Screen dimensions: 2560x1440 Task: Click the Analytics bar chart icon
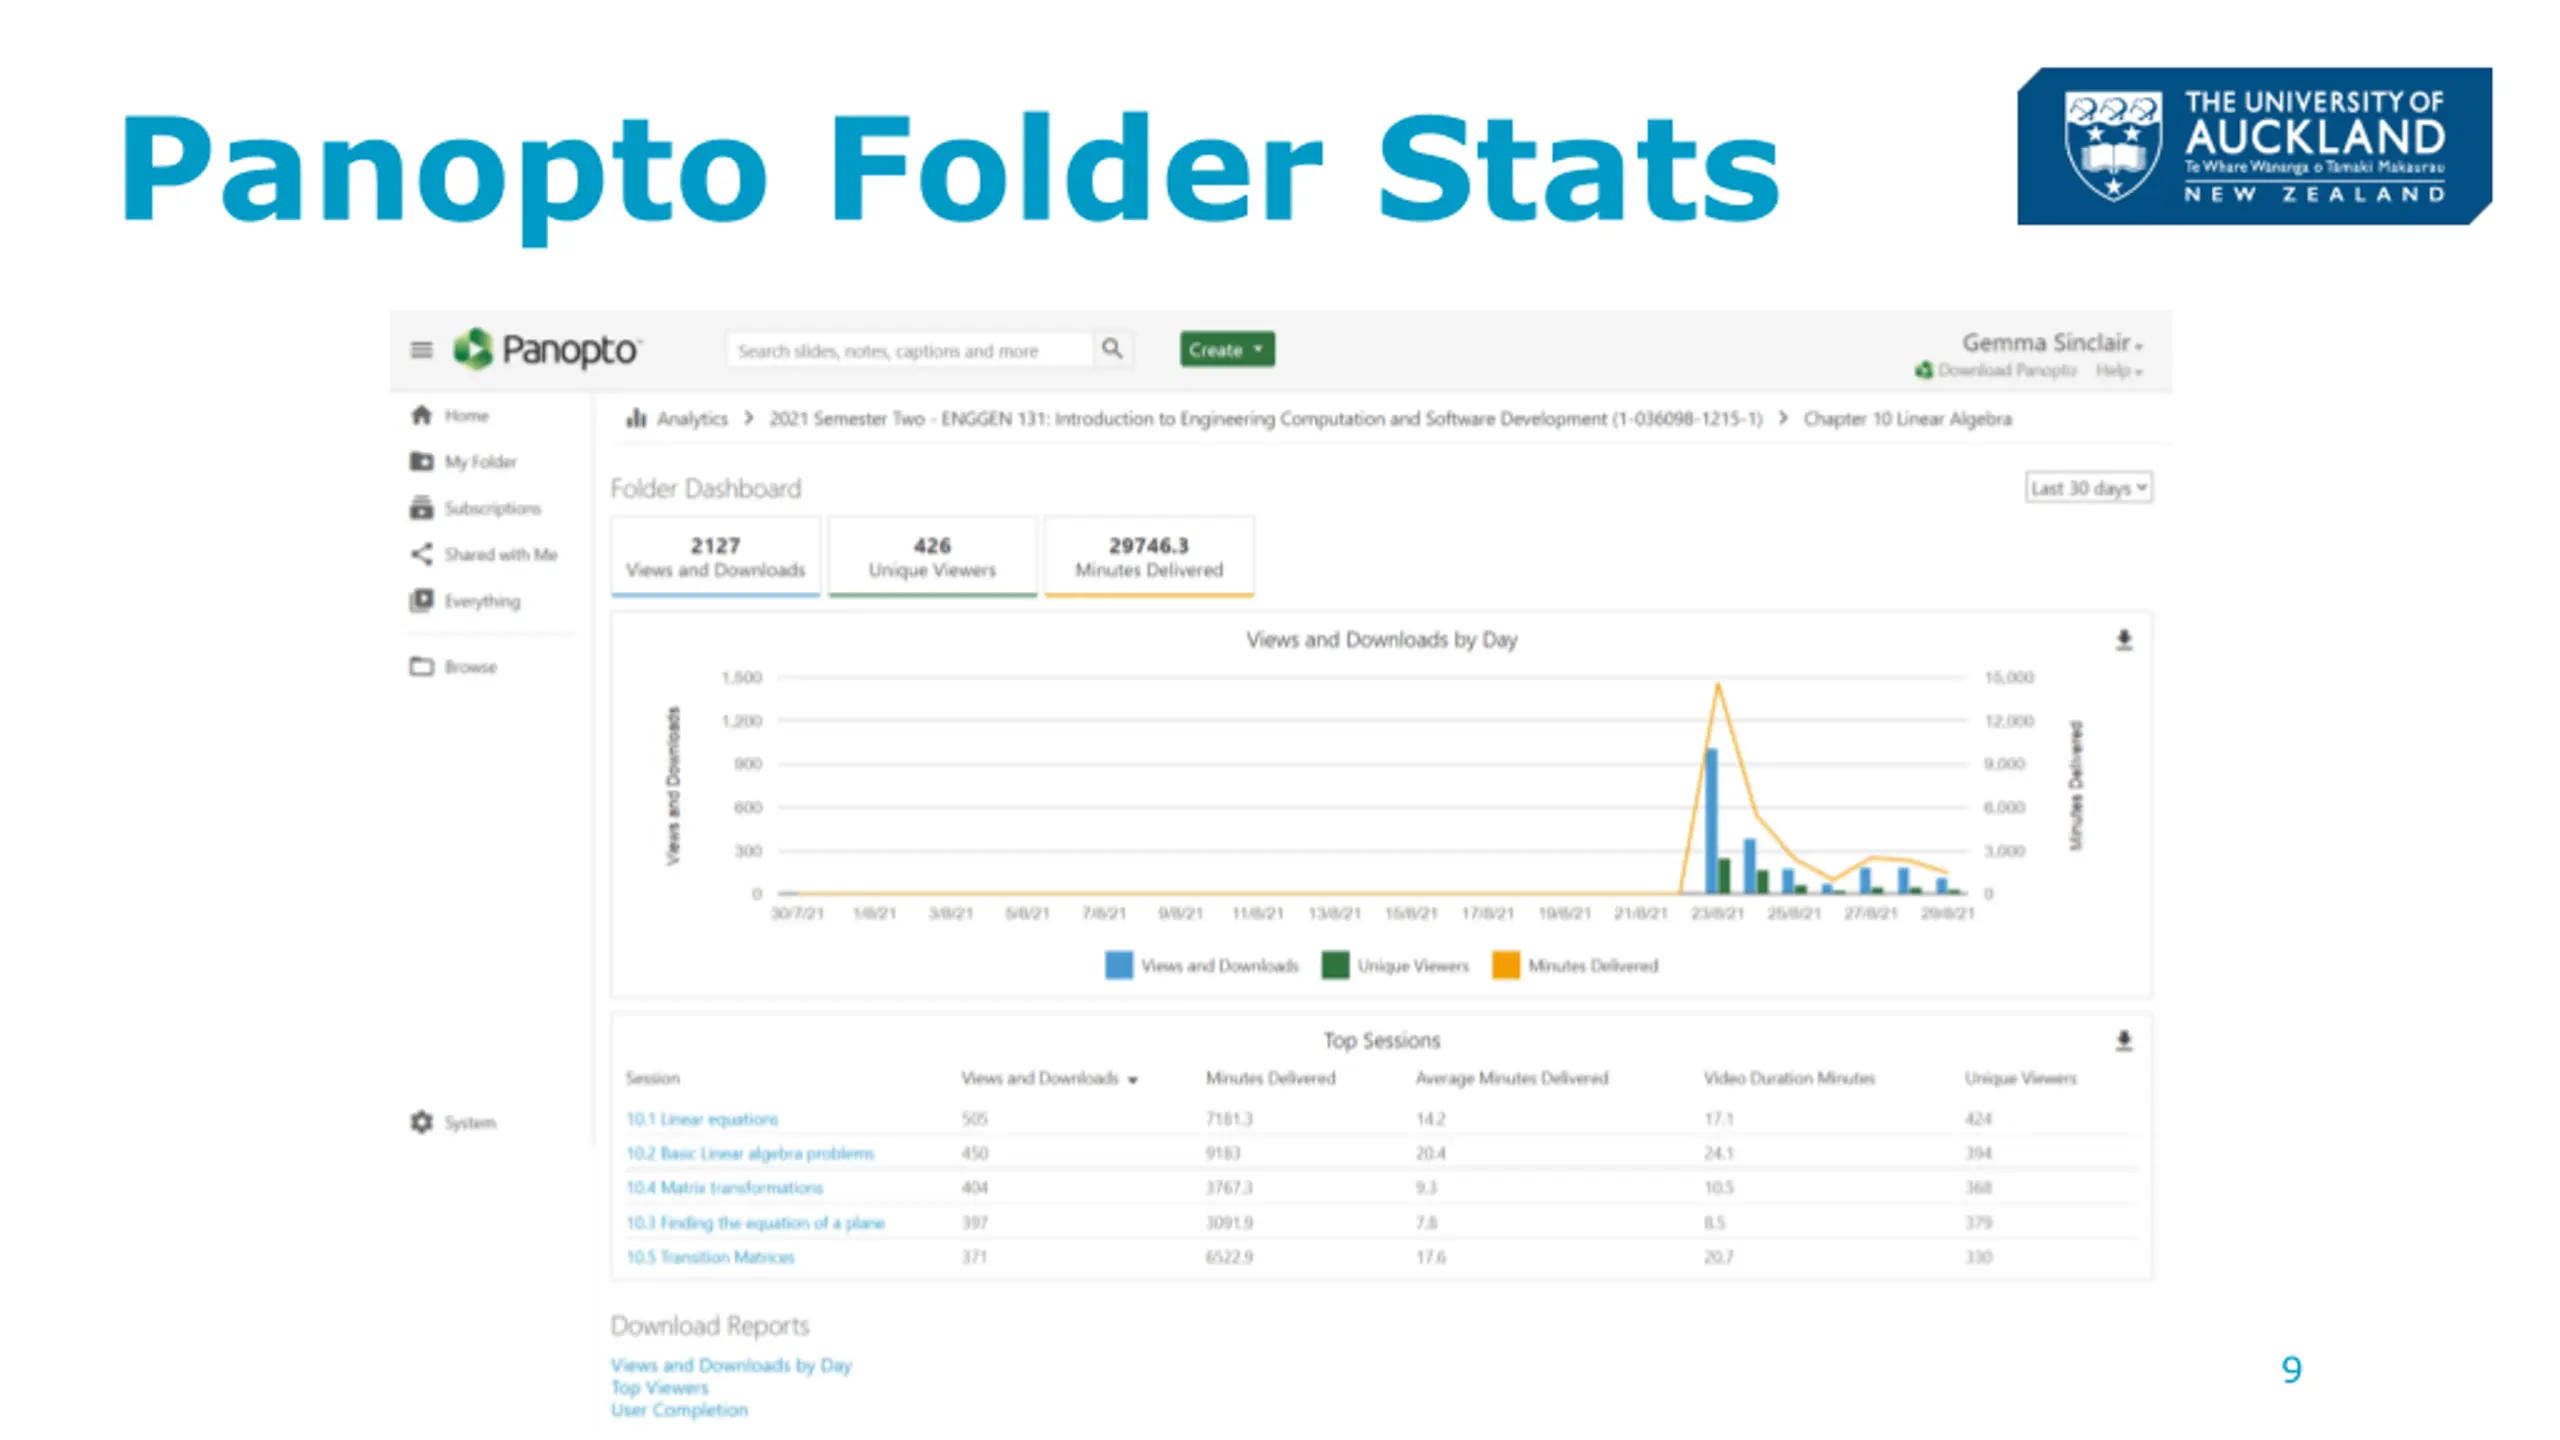[x=636, y=418]
